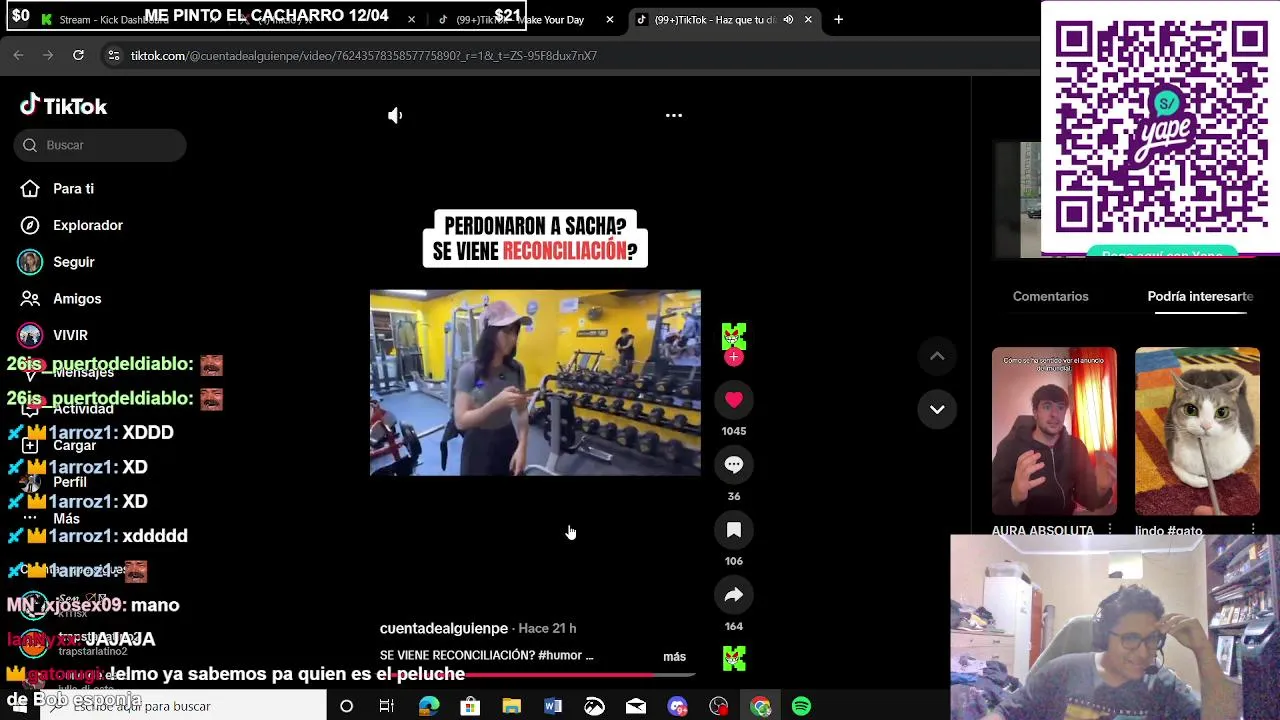The width and height of the screenshot is (1280, 720).
Task: Follow creator with the red plus badge
Action: point(734,357)
